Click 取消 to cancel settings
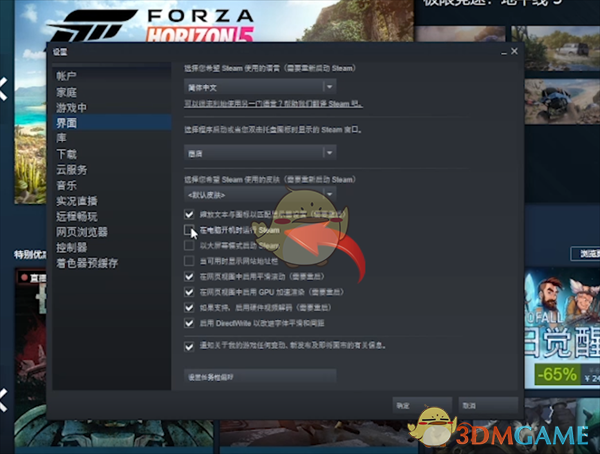This screenshot has height=454, width=600. (488, 405)
